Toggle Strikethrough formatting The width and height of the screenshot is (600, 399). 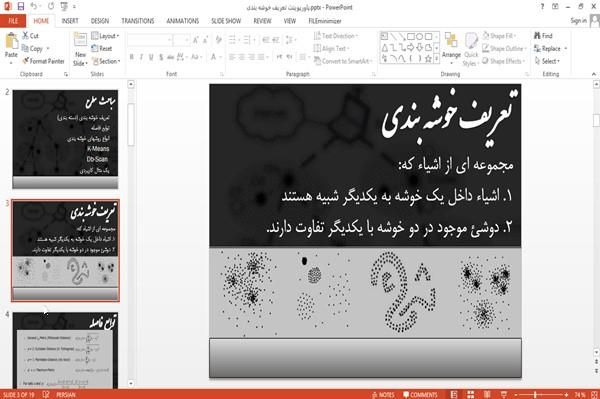(x=171, y=57)
